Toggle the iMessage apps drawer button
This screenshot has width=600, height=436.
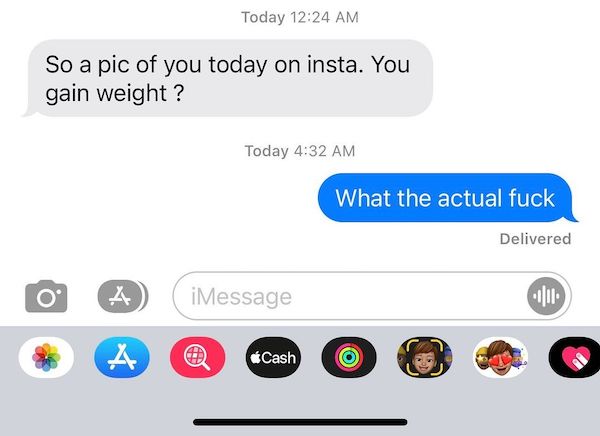[123, 296]
